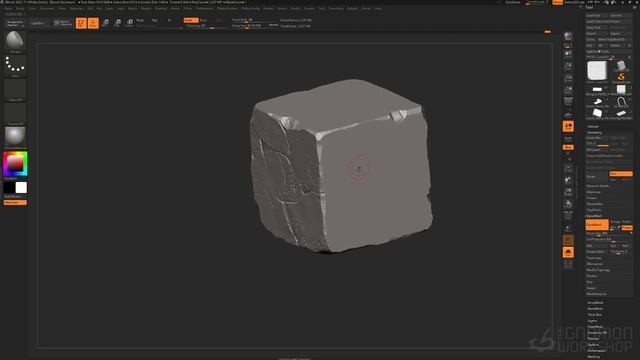Image resolution: width=640 pixels, height=360 pixels.
Task: Collapse the Subtool section
Action: tap(593, 127)
